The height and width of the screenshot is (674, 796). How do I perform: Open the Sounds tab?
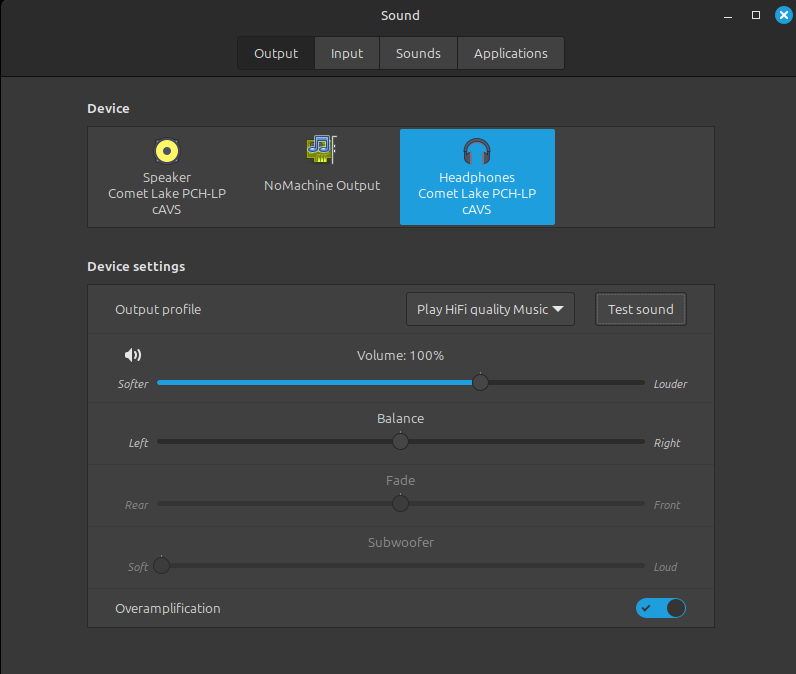pyautogui.click(x=418, y=53)
